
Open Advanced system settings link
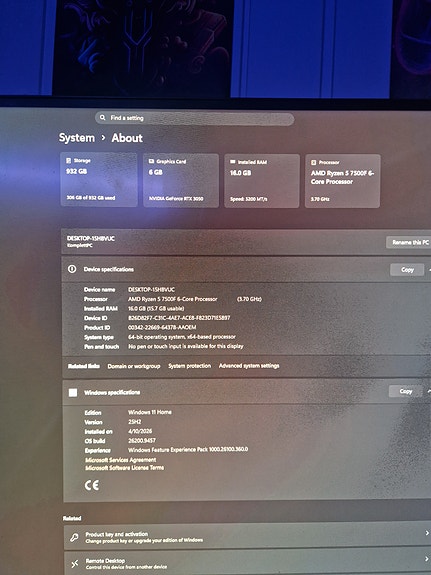[x=249, y=366]
